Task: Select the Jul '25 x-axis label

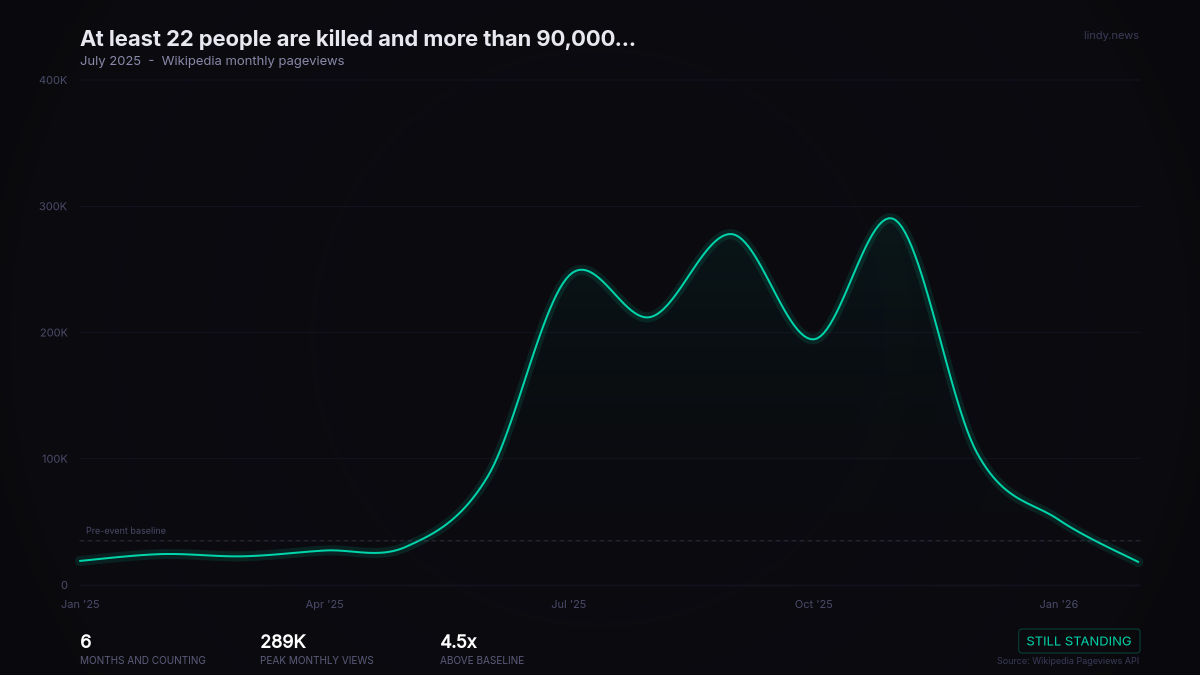Action: 569,604
